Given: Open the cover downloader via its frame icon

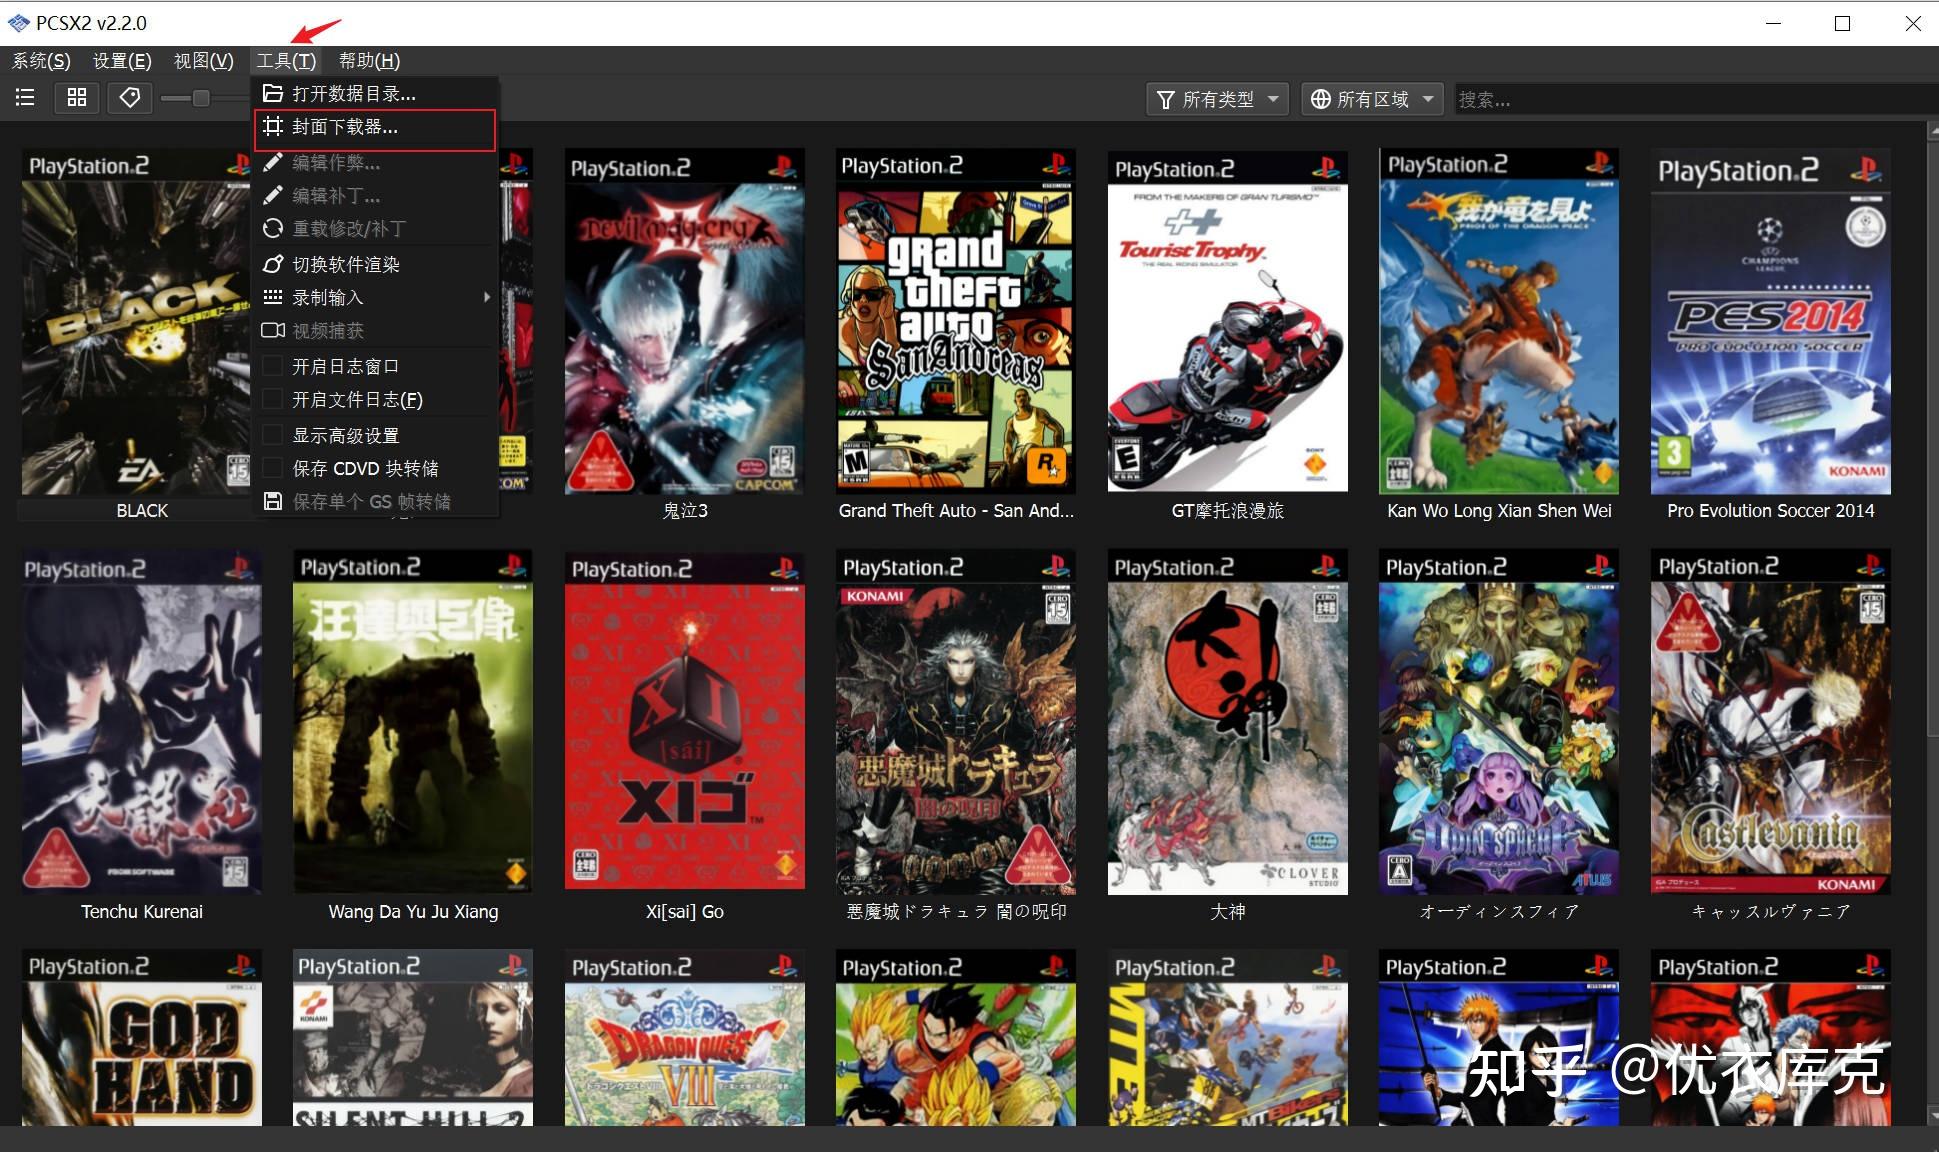Looking at the screenshot, I should (273, 128).
